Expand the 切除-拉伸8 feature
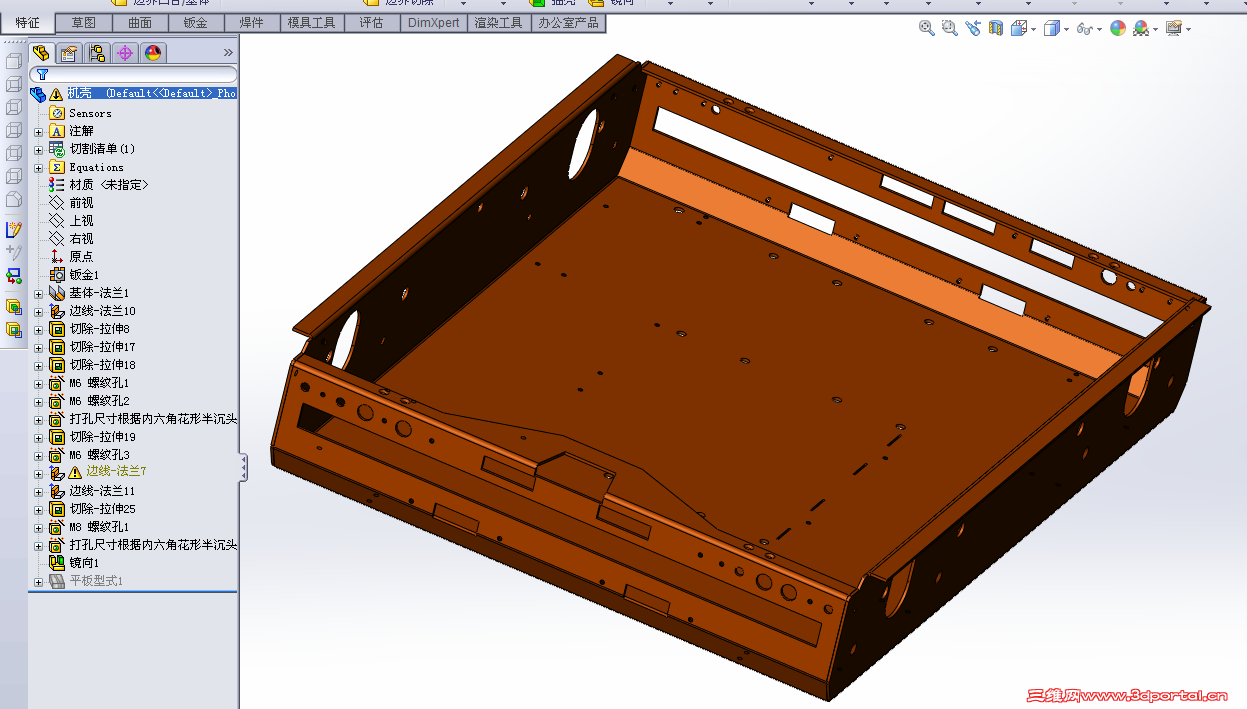The image size is (1247, 709). [39, 329]
